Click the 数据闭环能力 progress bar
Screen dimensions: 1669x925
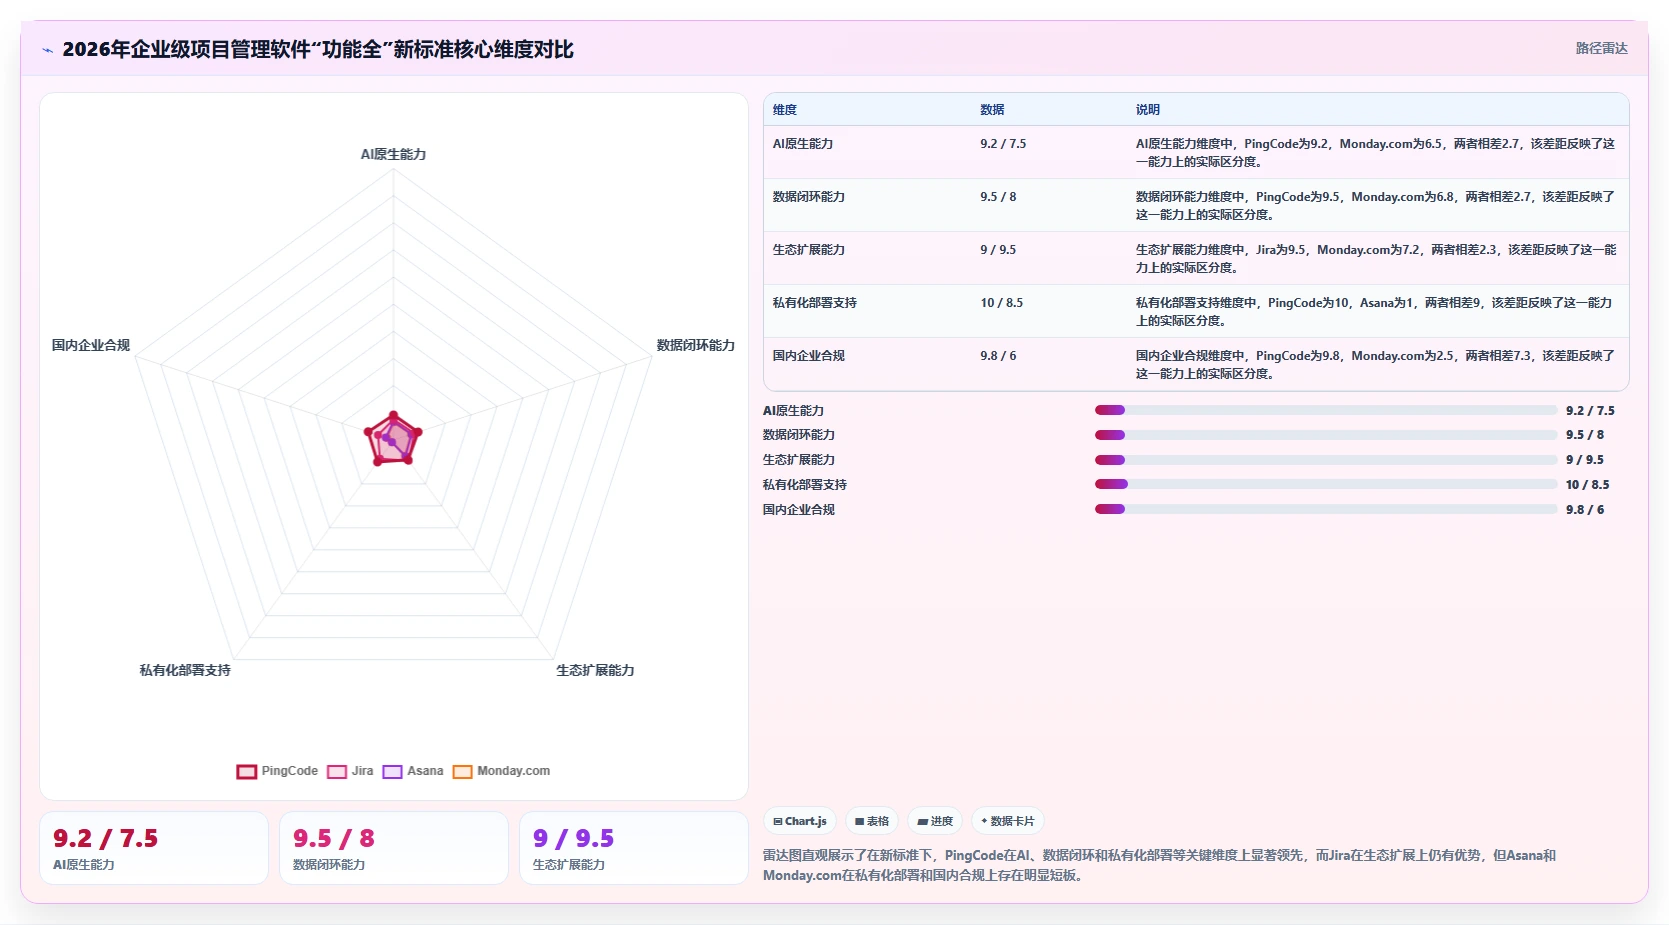tap(1326, 435)
